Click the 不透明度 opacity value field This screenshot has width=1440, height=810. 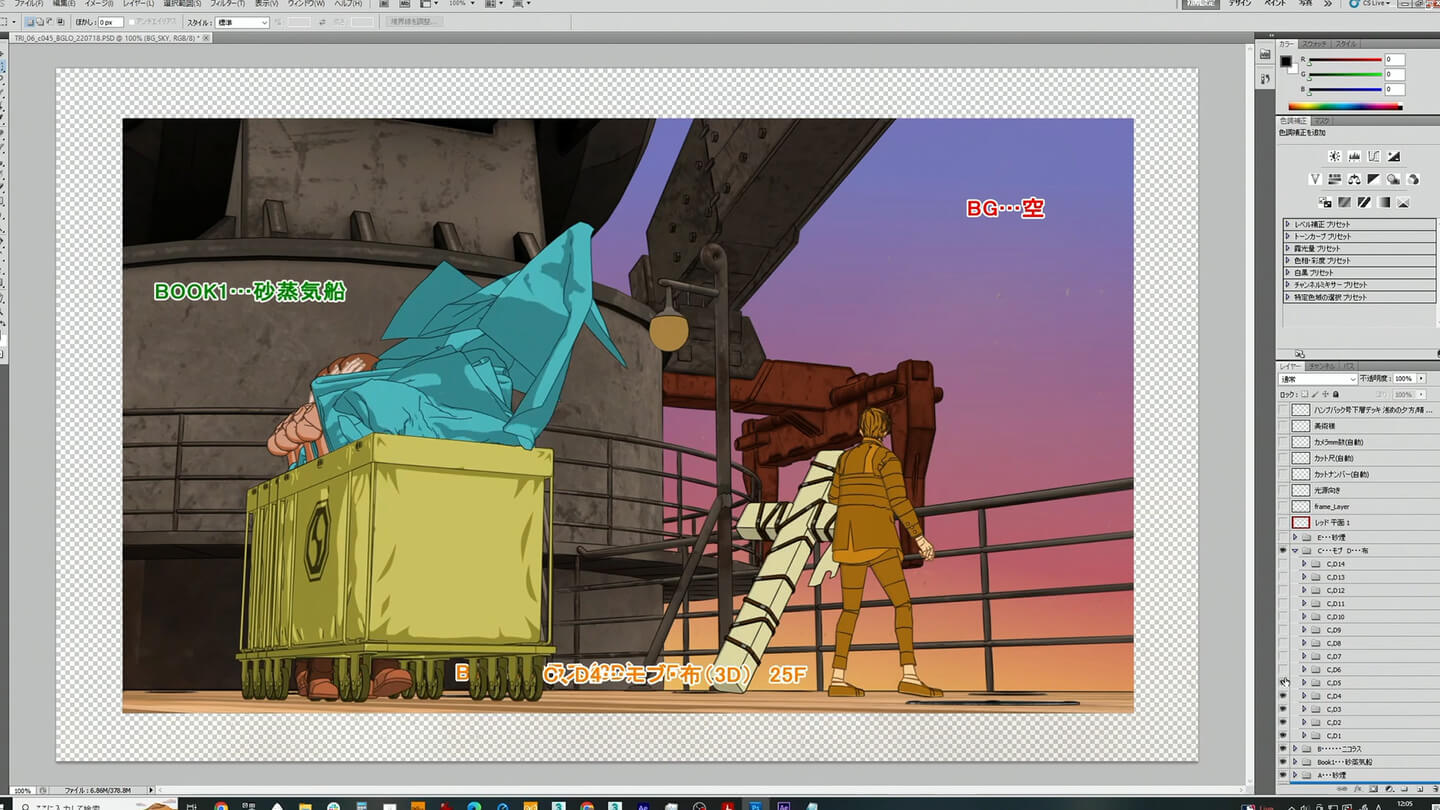tap(1404, 379)
